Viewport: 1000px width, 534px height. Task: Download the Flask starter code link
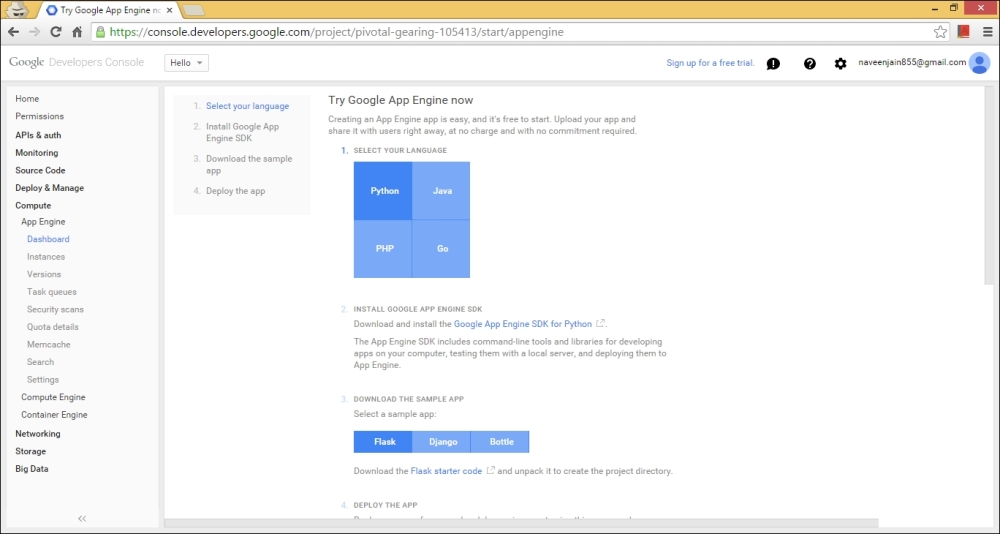[x=446, y=471]
